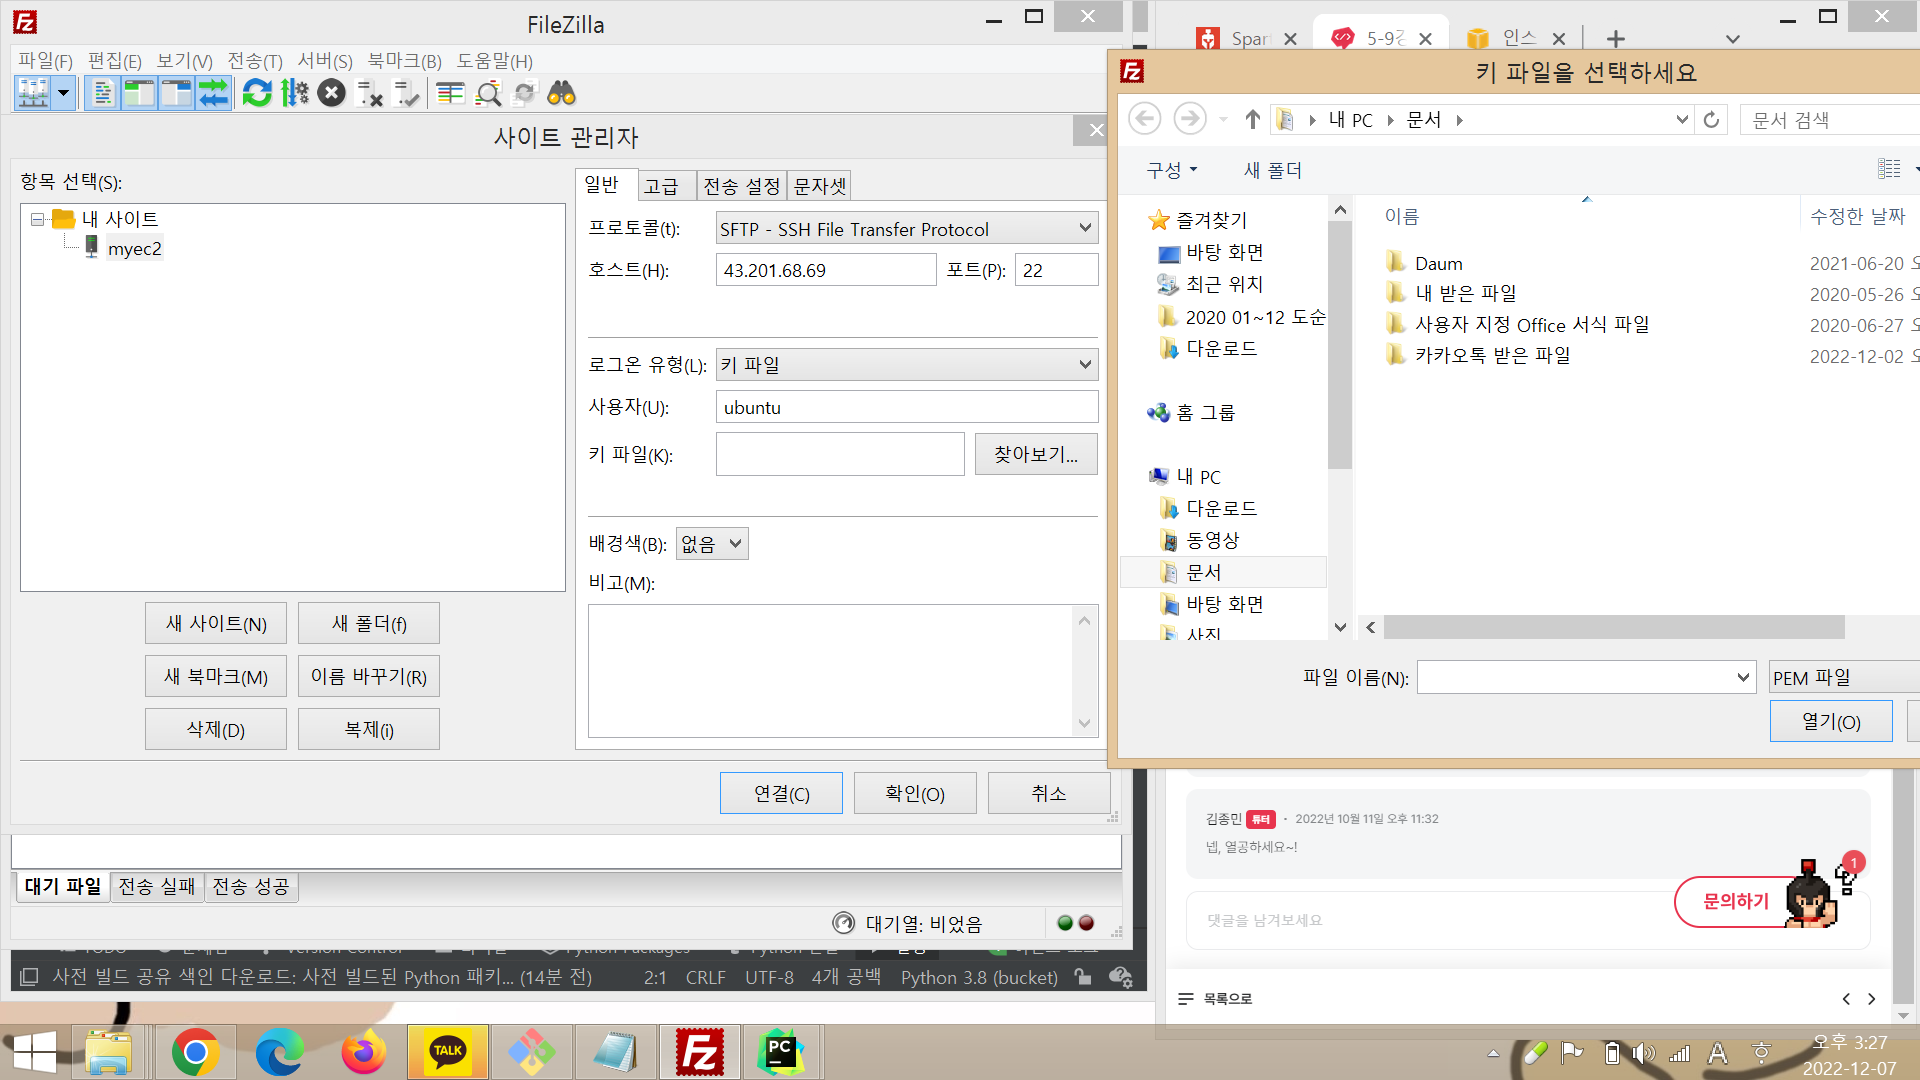
Task: Click the 삭제(D) button
Action: point(216,730)
